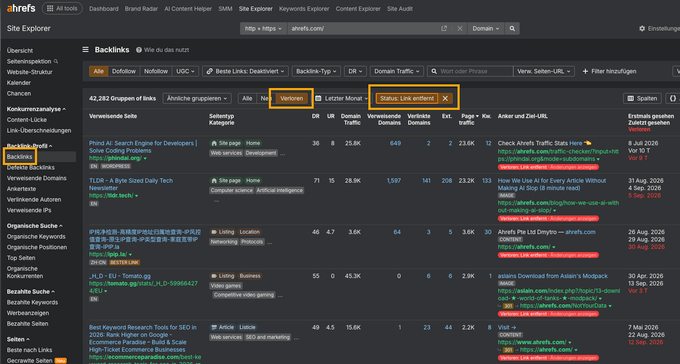Click the Spalten columns button
The height and width of the screenshot is (364, 680).
point(642,98)
